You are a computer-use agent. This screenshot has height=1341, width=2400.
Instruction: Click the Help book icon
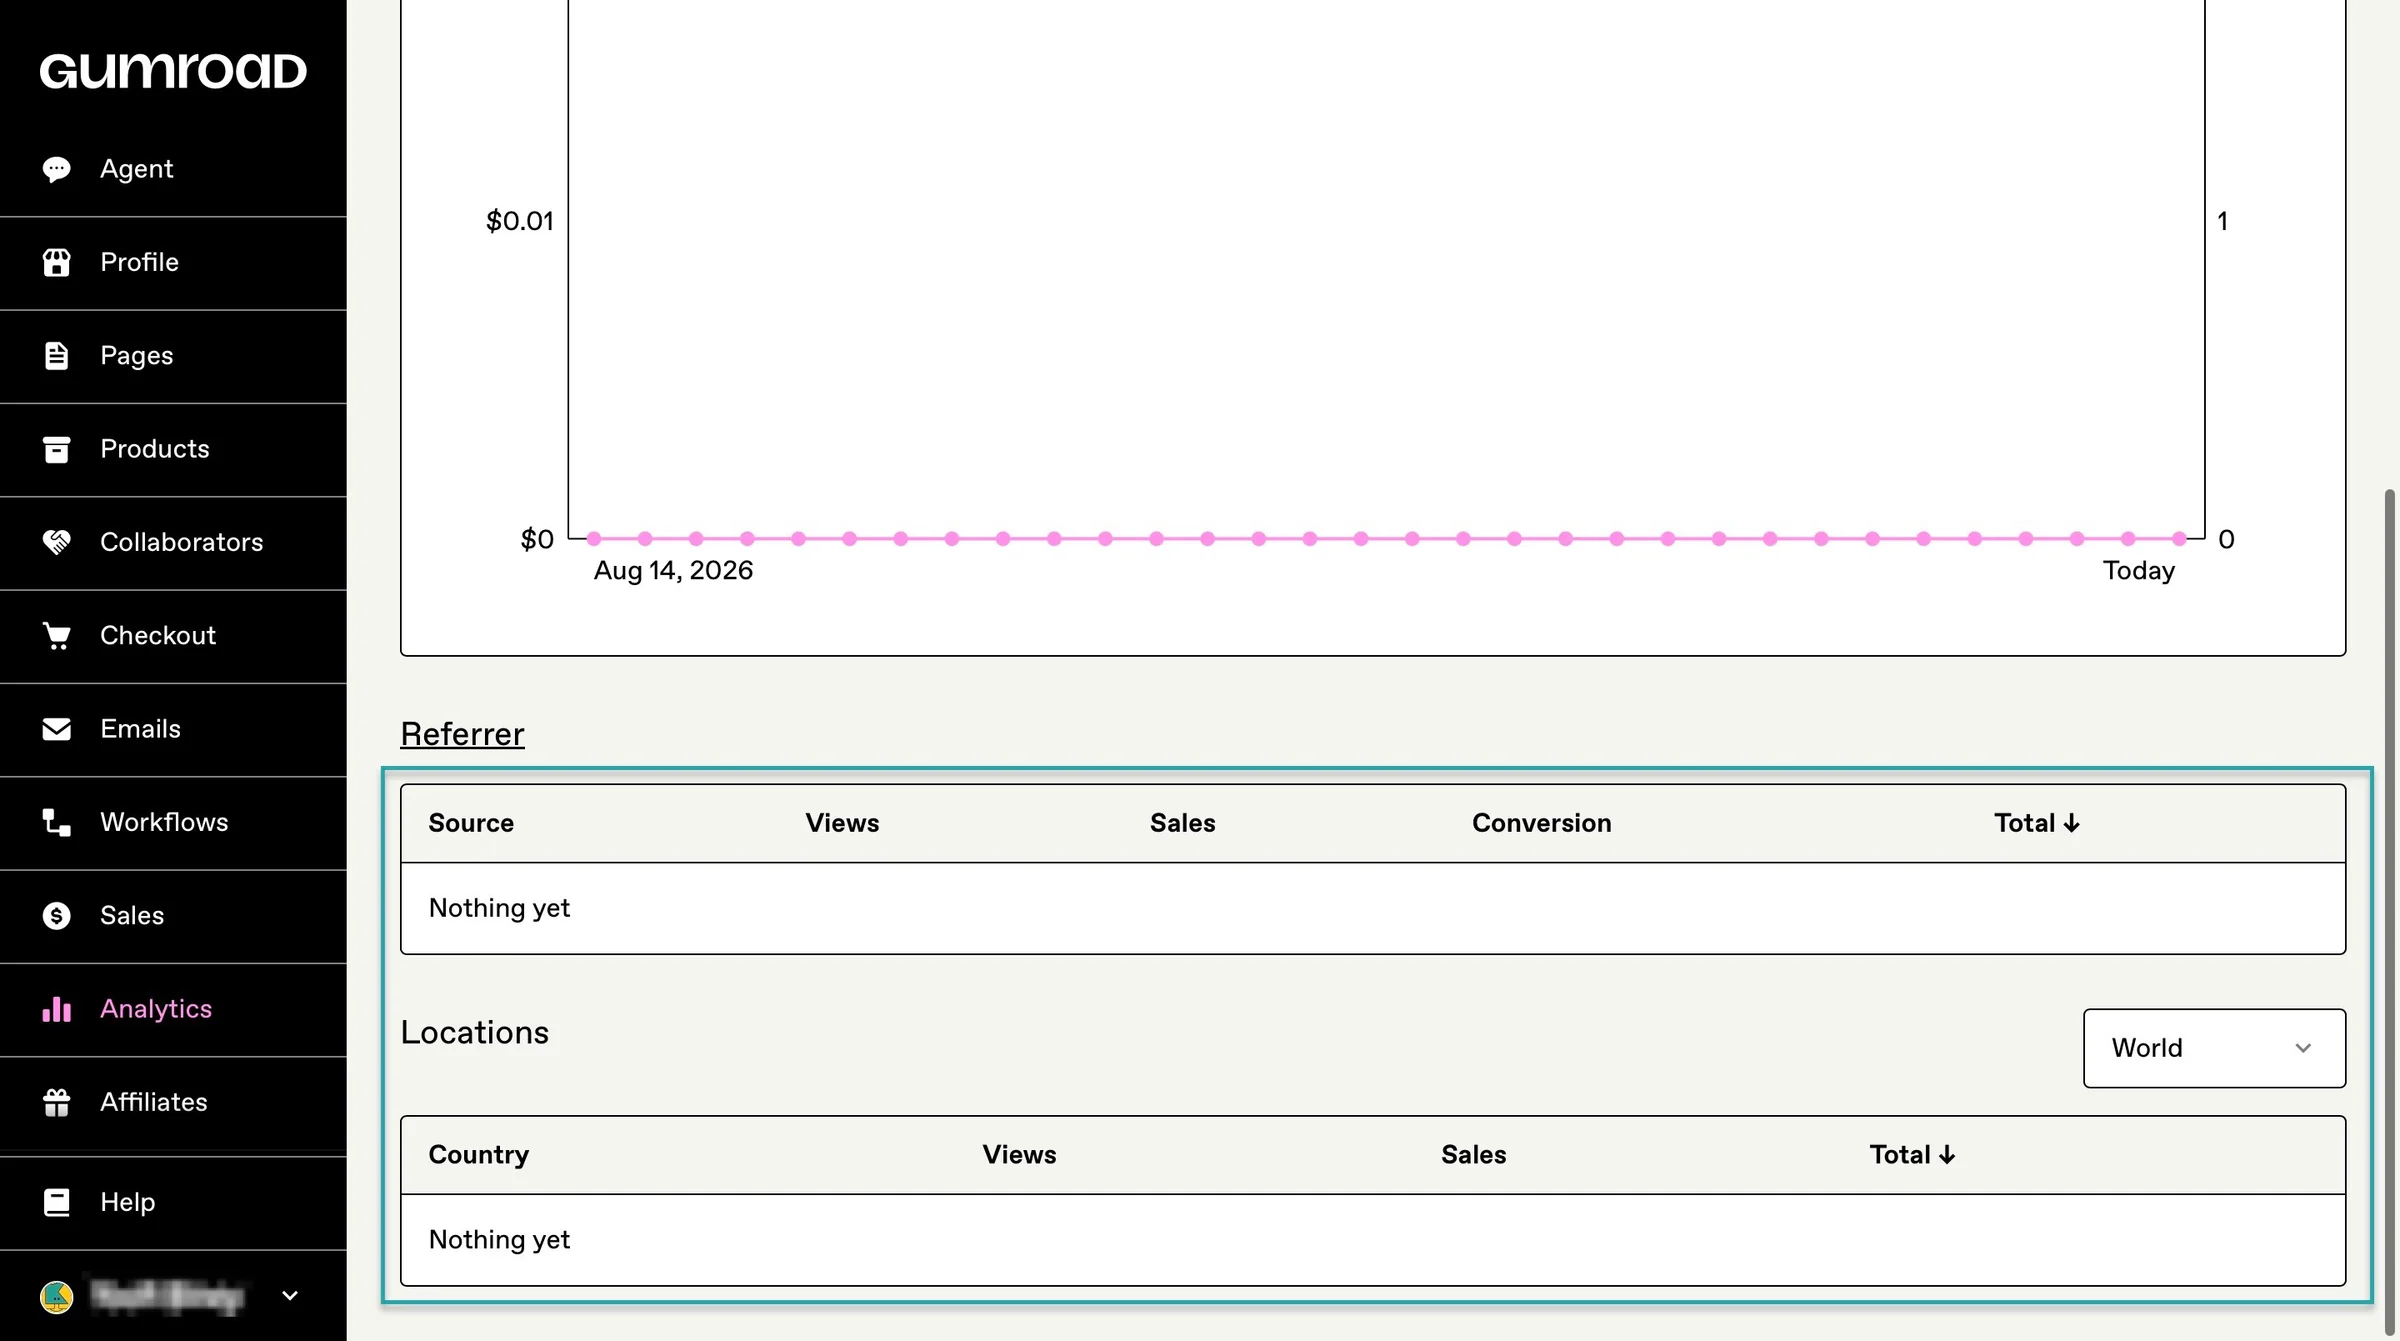[56, 1202]
